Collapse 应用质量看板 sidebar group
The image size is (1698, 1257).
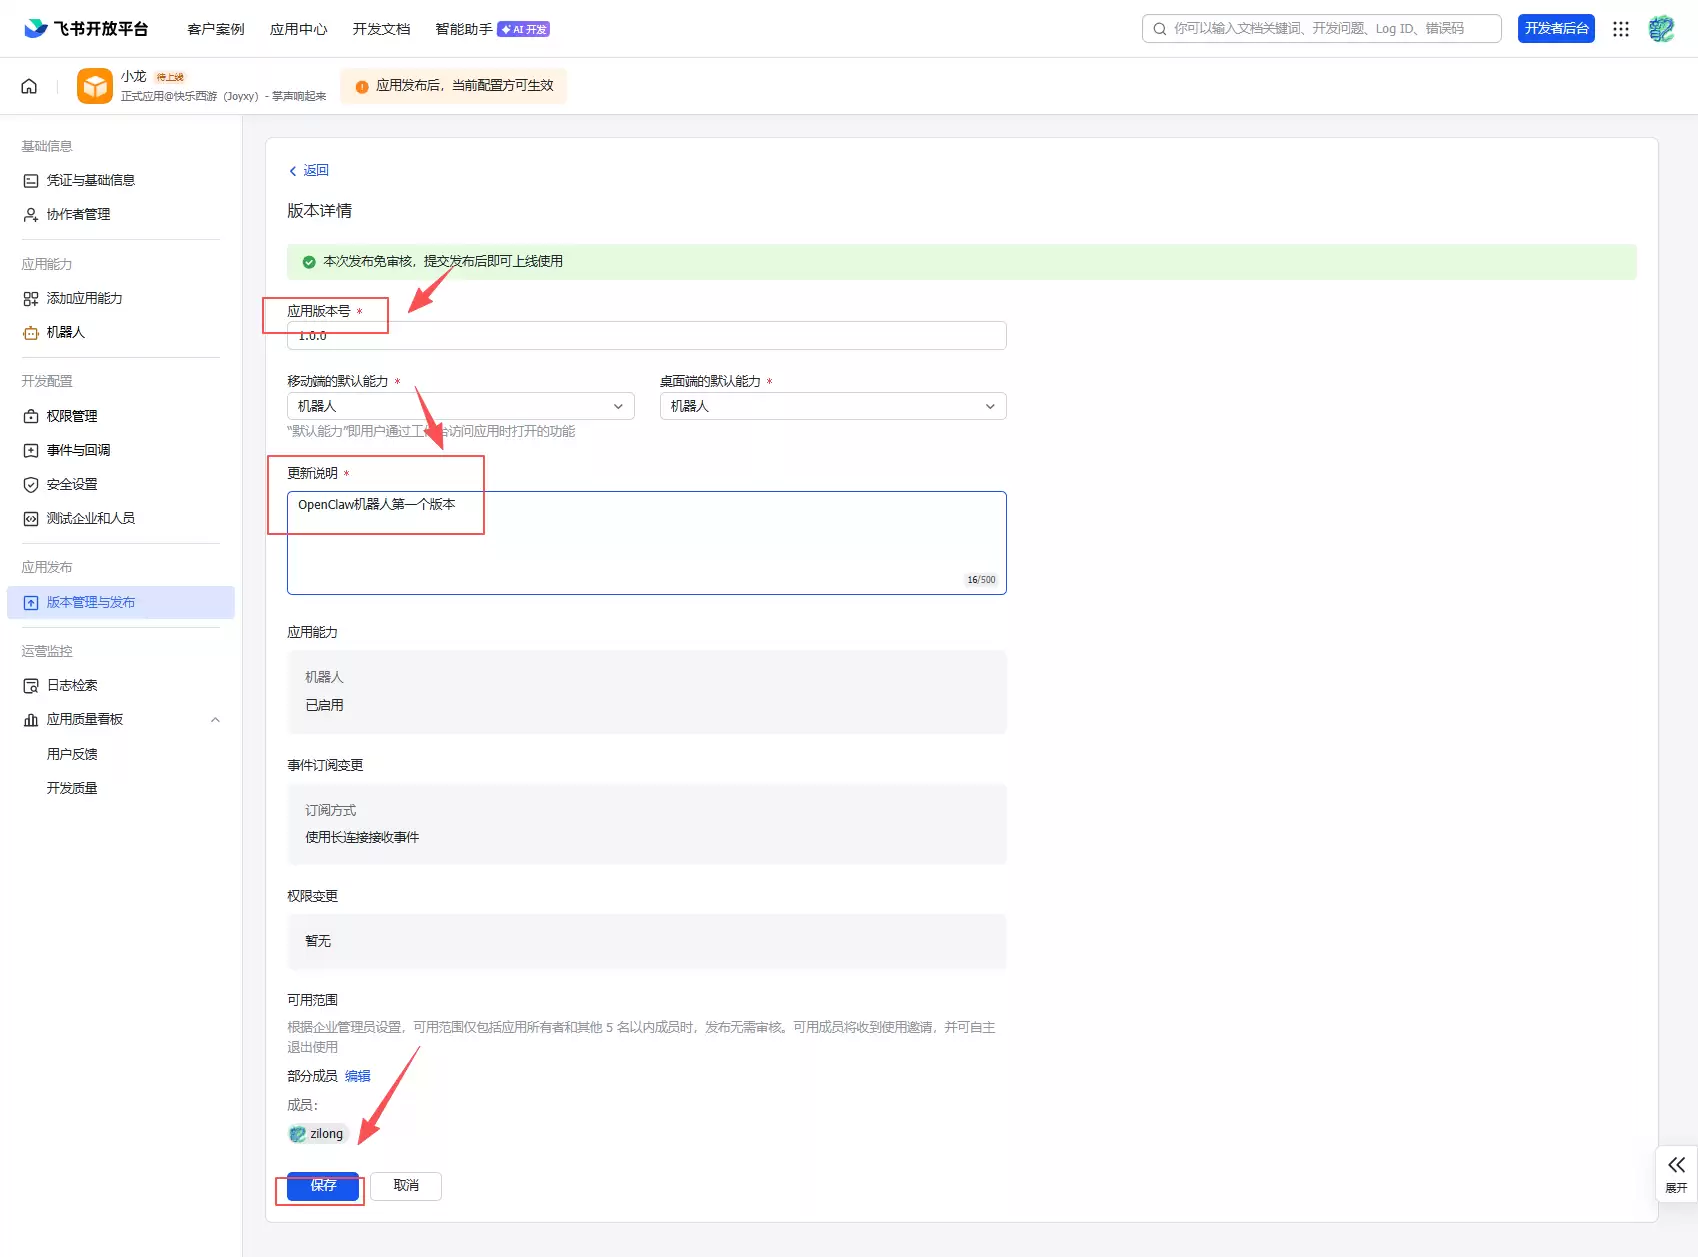click(215, 720)
